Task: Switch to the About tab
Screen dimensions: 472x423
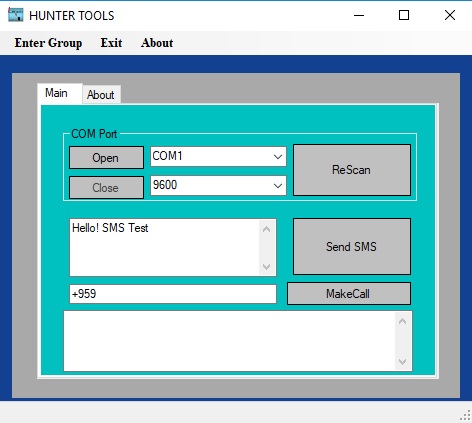Action: [101, 95]
